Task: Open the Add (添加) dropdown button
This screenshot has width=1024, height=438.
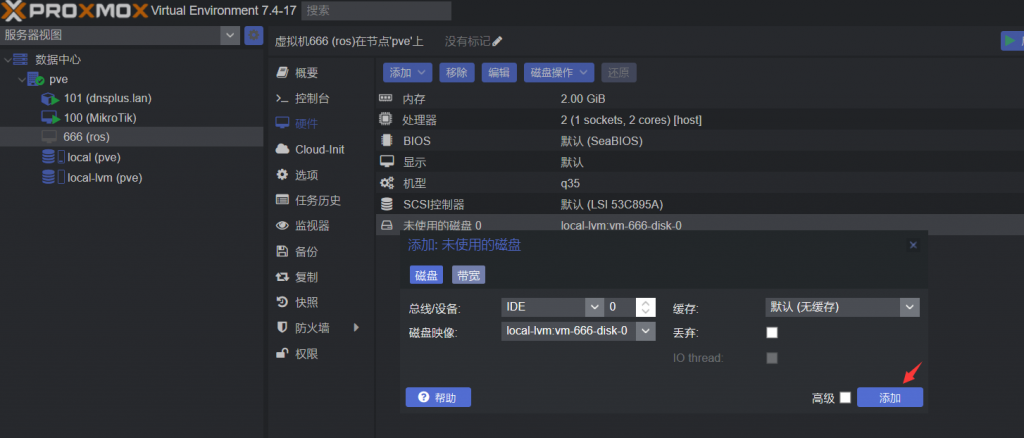Action: pyautogui.click(x=407, y=72)
